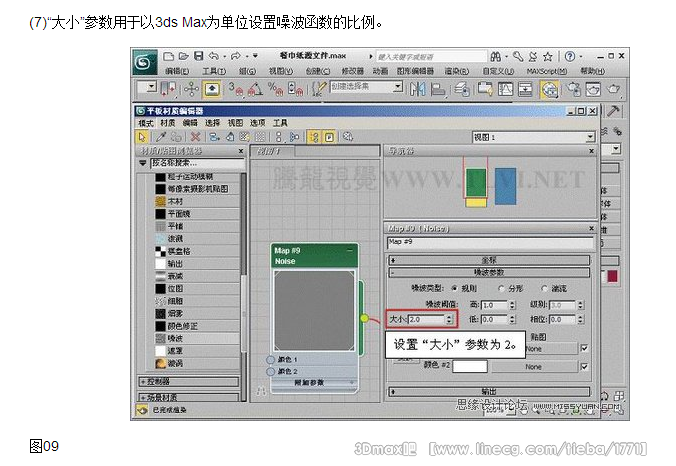Viewport: 676px width, 466px height.
Task: Close the 导航器 navigator panel
Action: click(592, 151)
